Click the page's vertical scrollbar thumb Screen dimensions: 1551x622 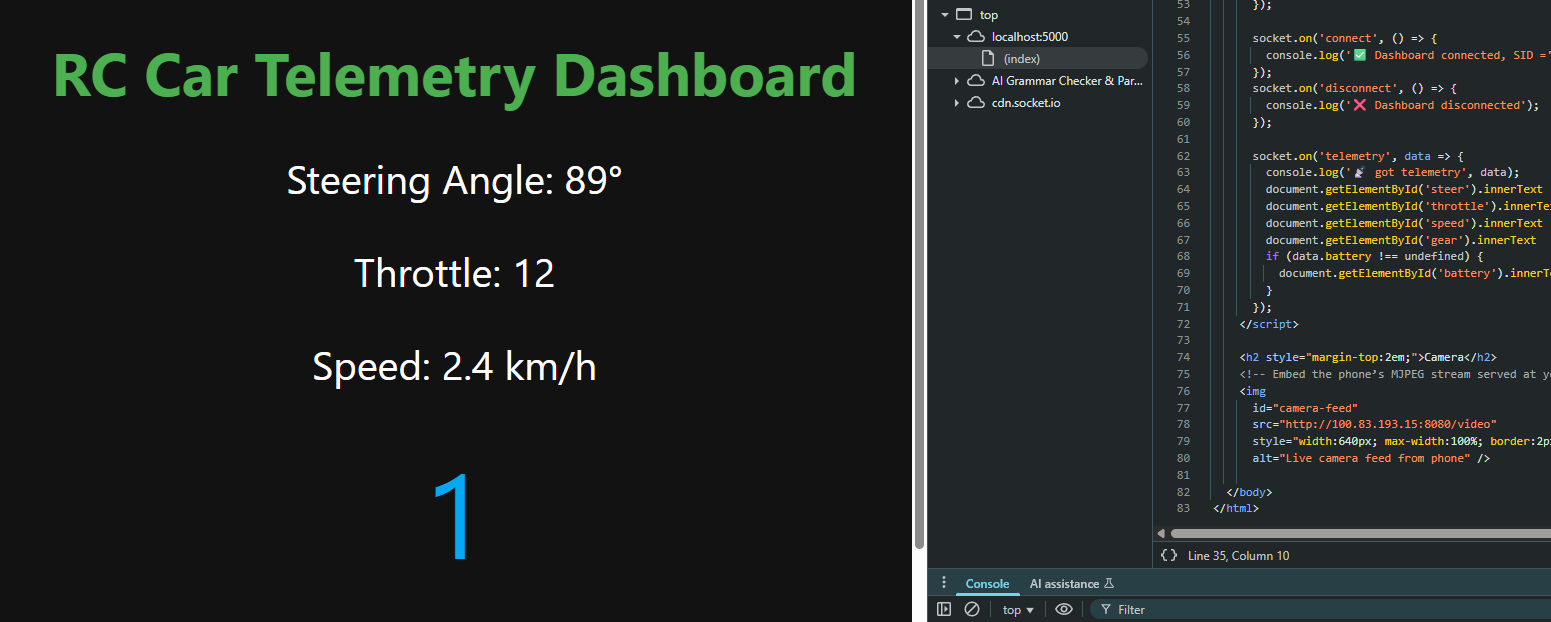(x=918, y=274)
